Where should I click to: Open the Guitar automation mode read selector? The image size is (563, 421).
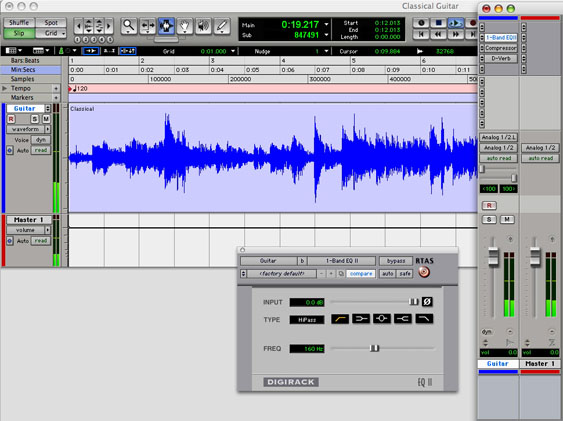(41, 150)
